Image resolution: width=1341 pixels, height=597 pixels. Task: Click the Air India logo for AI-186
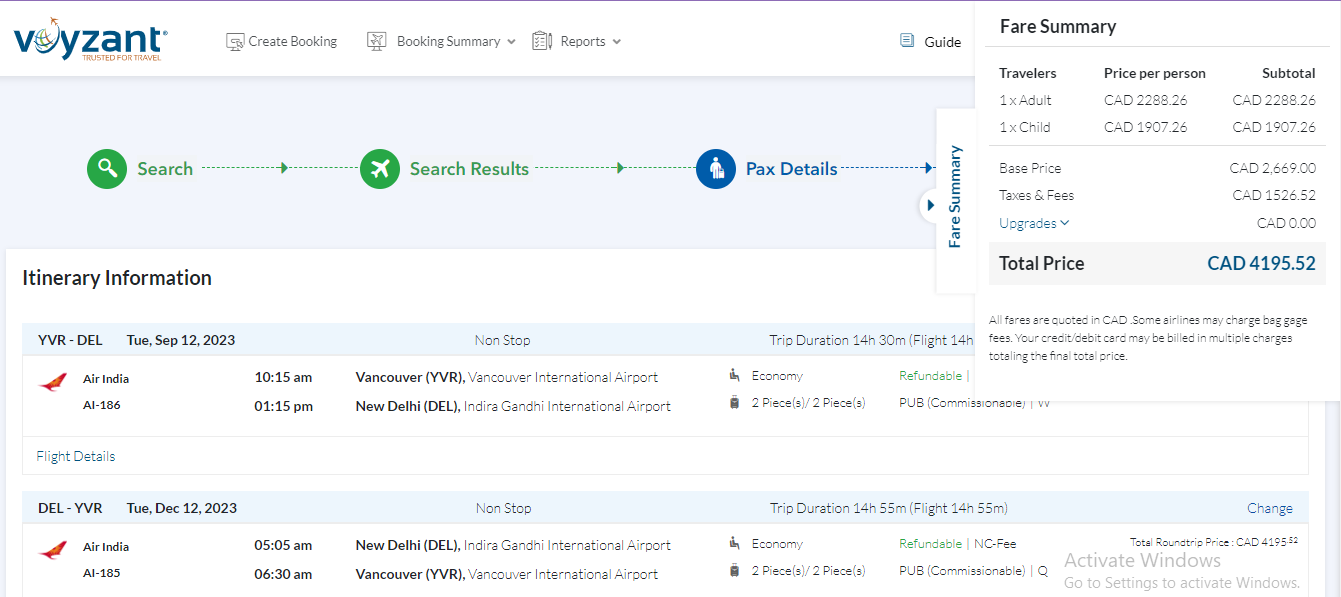pos(52,382)
